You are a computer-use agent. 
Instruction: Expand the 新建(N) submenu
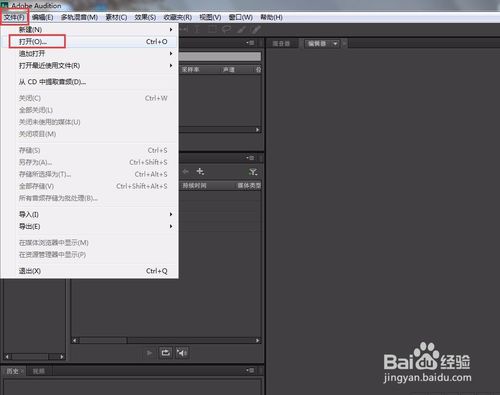pyautogui.click(x=89, y=29)
